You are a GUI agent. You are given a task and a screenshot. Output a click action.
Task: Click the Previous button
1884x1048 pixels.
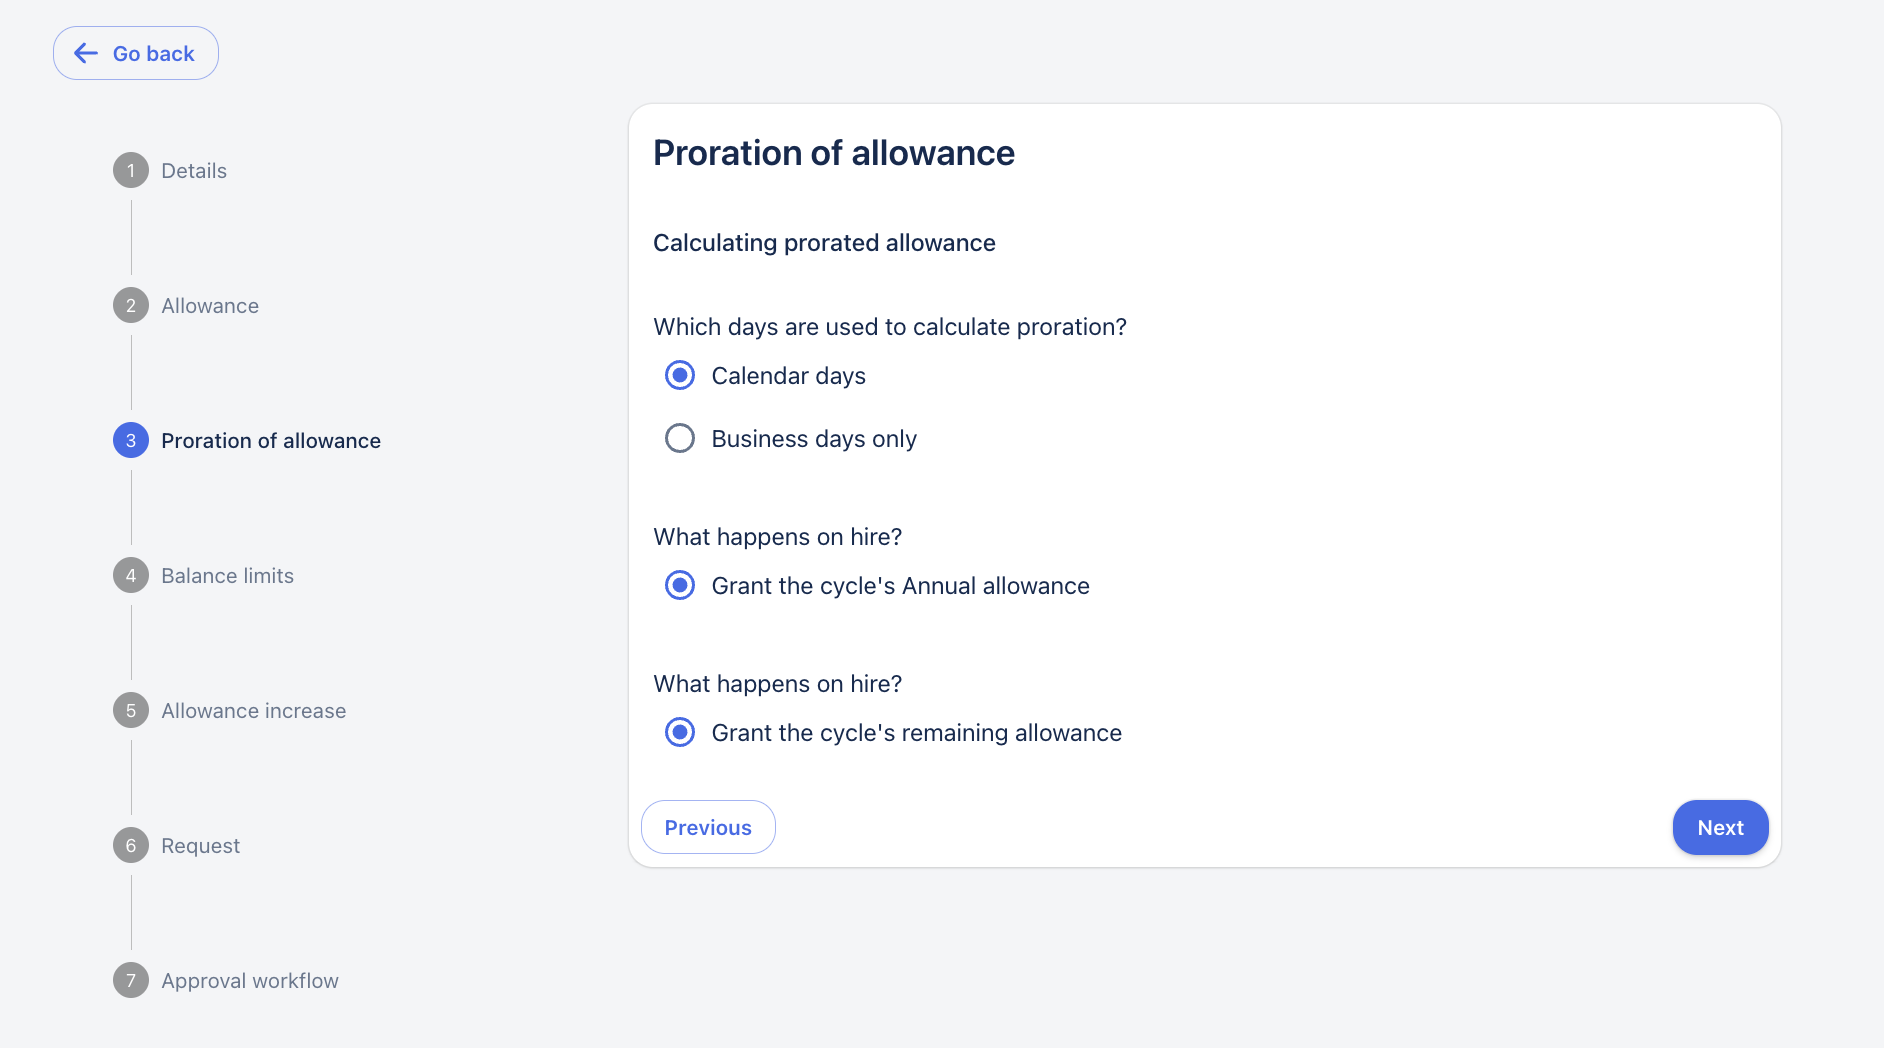(708, 827)
